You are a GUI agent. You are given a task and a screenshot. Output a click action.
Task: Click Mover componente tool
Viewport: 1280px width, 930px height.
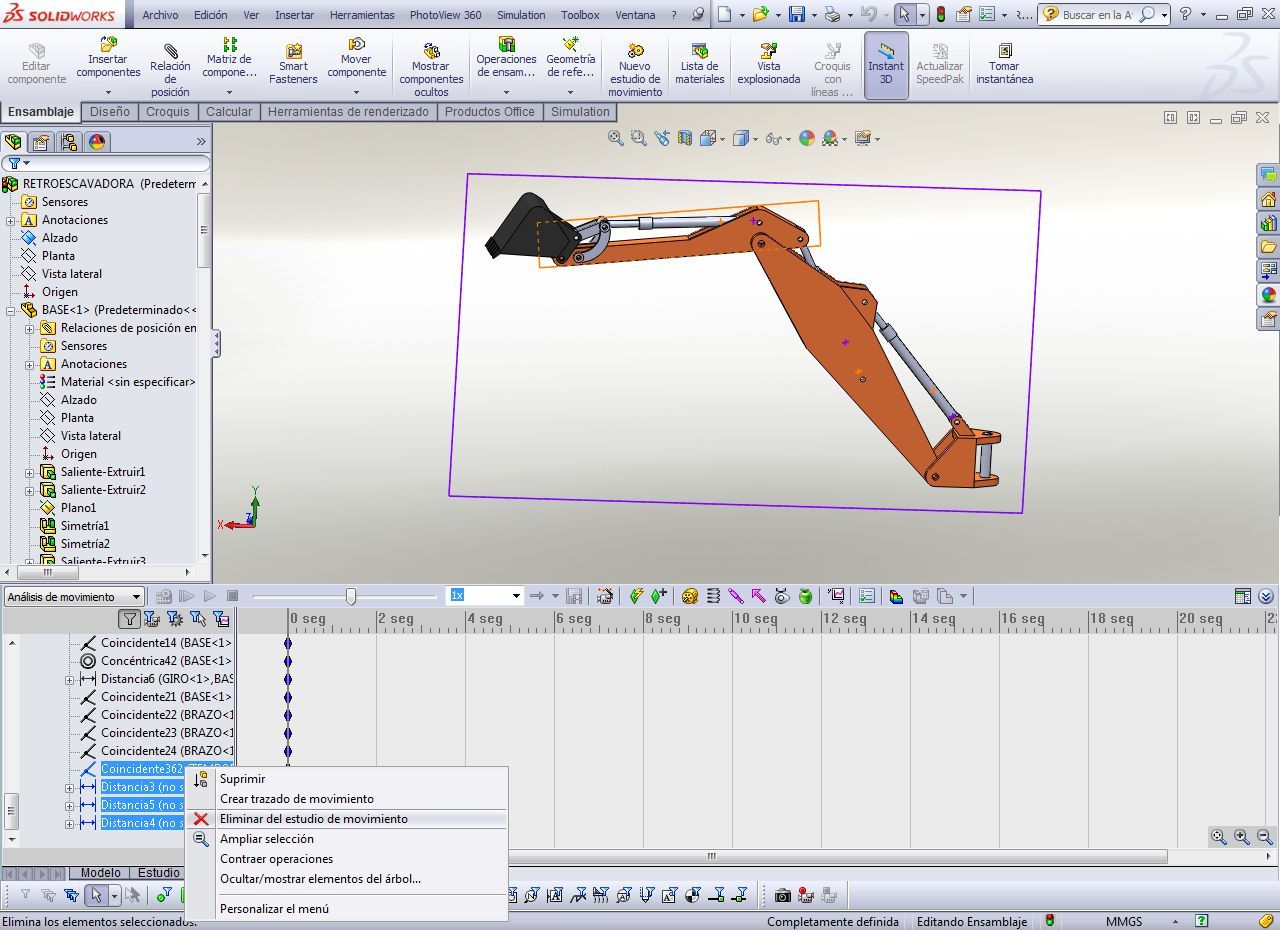pos(356,57)
